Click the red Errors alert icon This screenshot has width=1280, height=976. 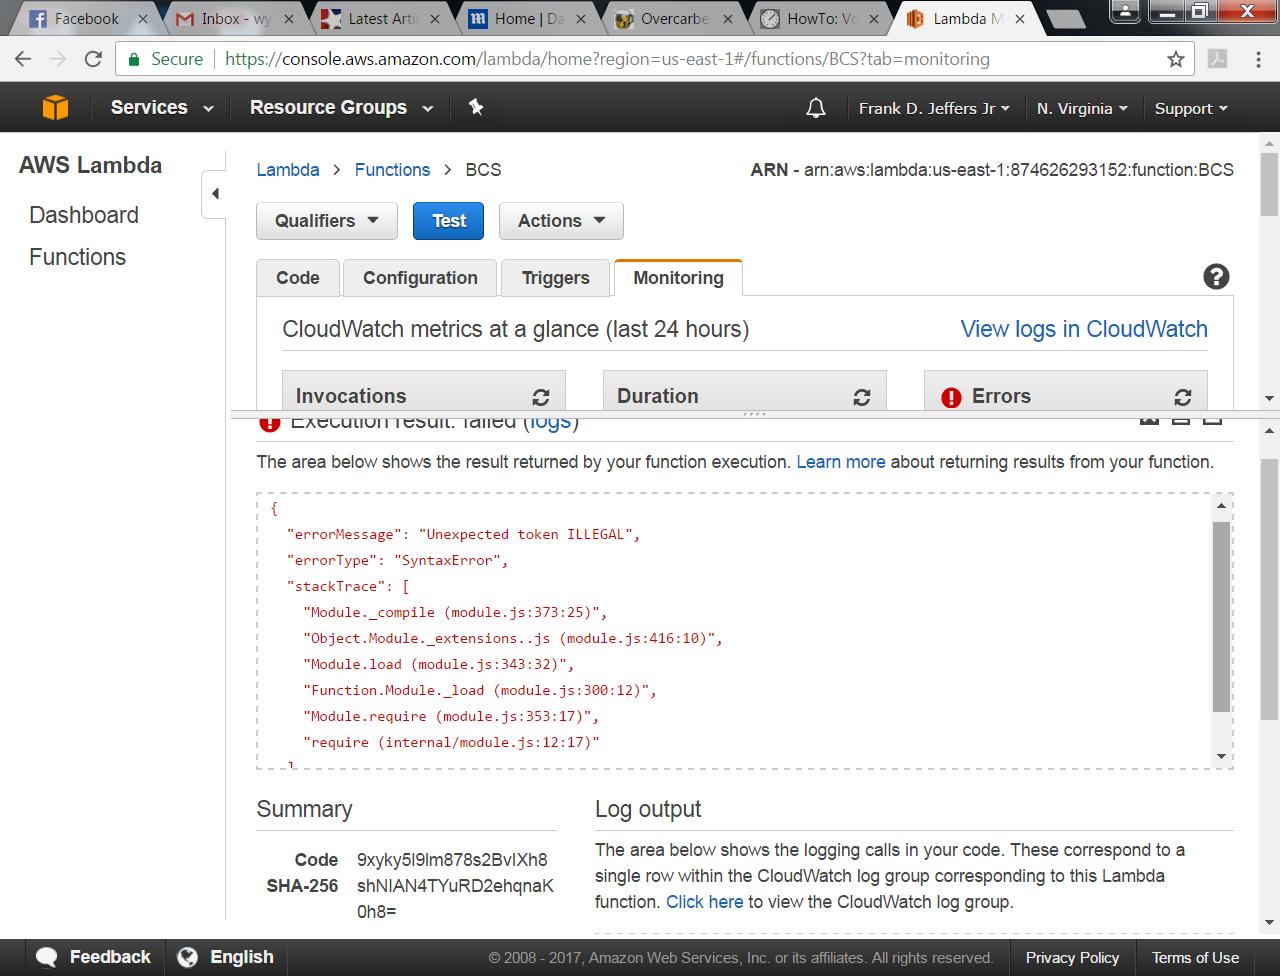tap(951, 397)
